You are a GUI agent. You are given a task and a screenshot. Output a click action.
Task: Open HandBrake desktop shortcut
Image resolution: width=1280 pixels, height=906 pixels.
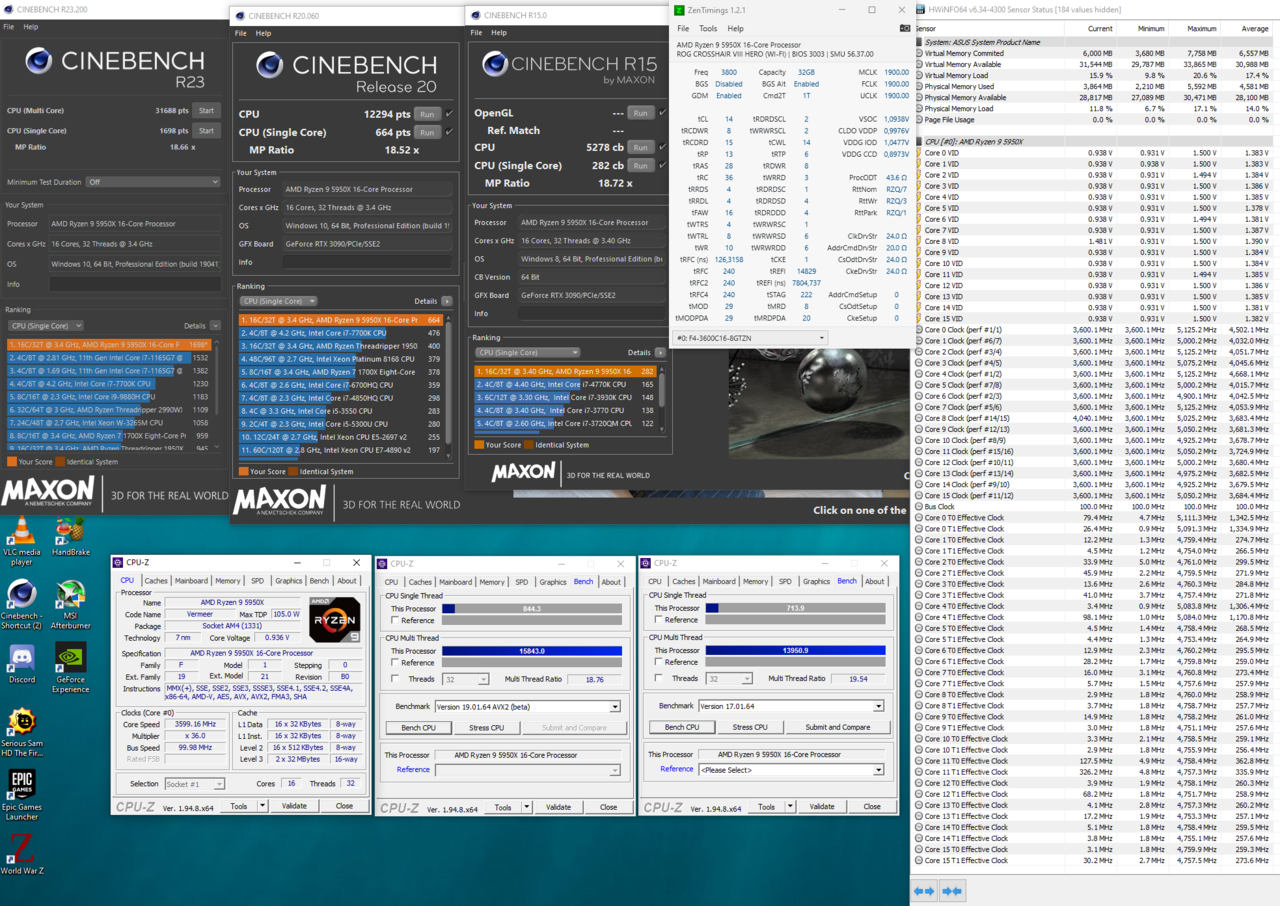71,536
